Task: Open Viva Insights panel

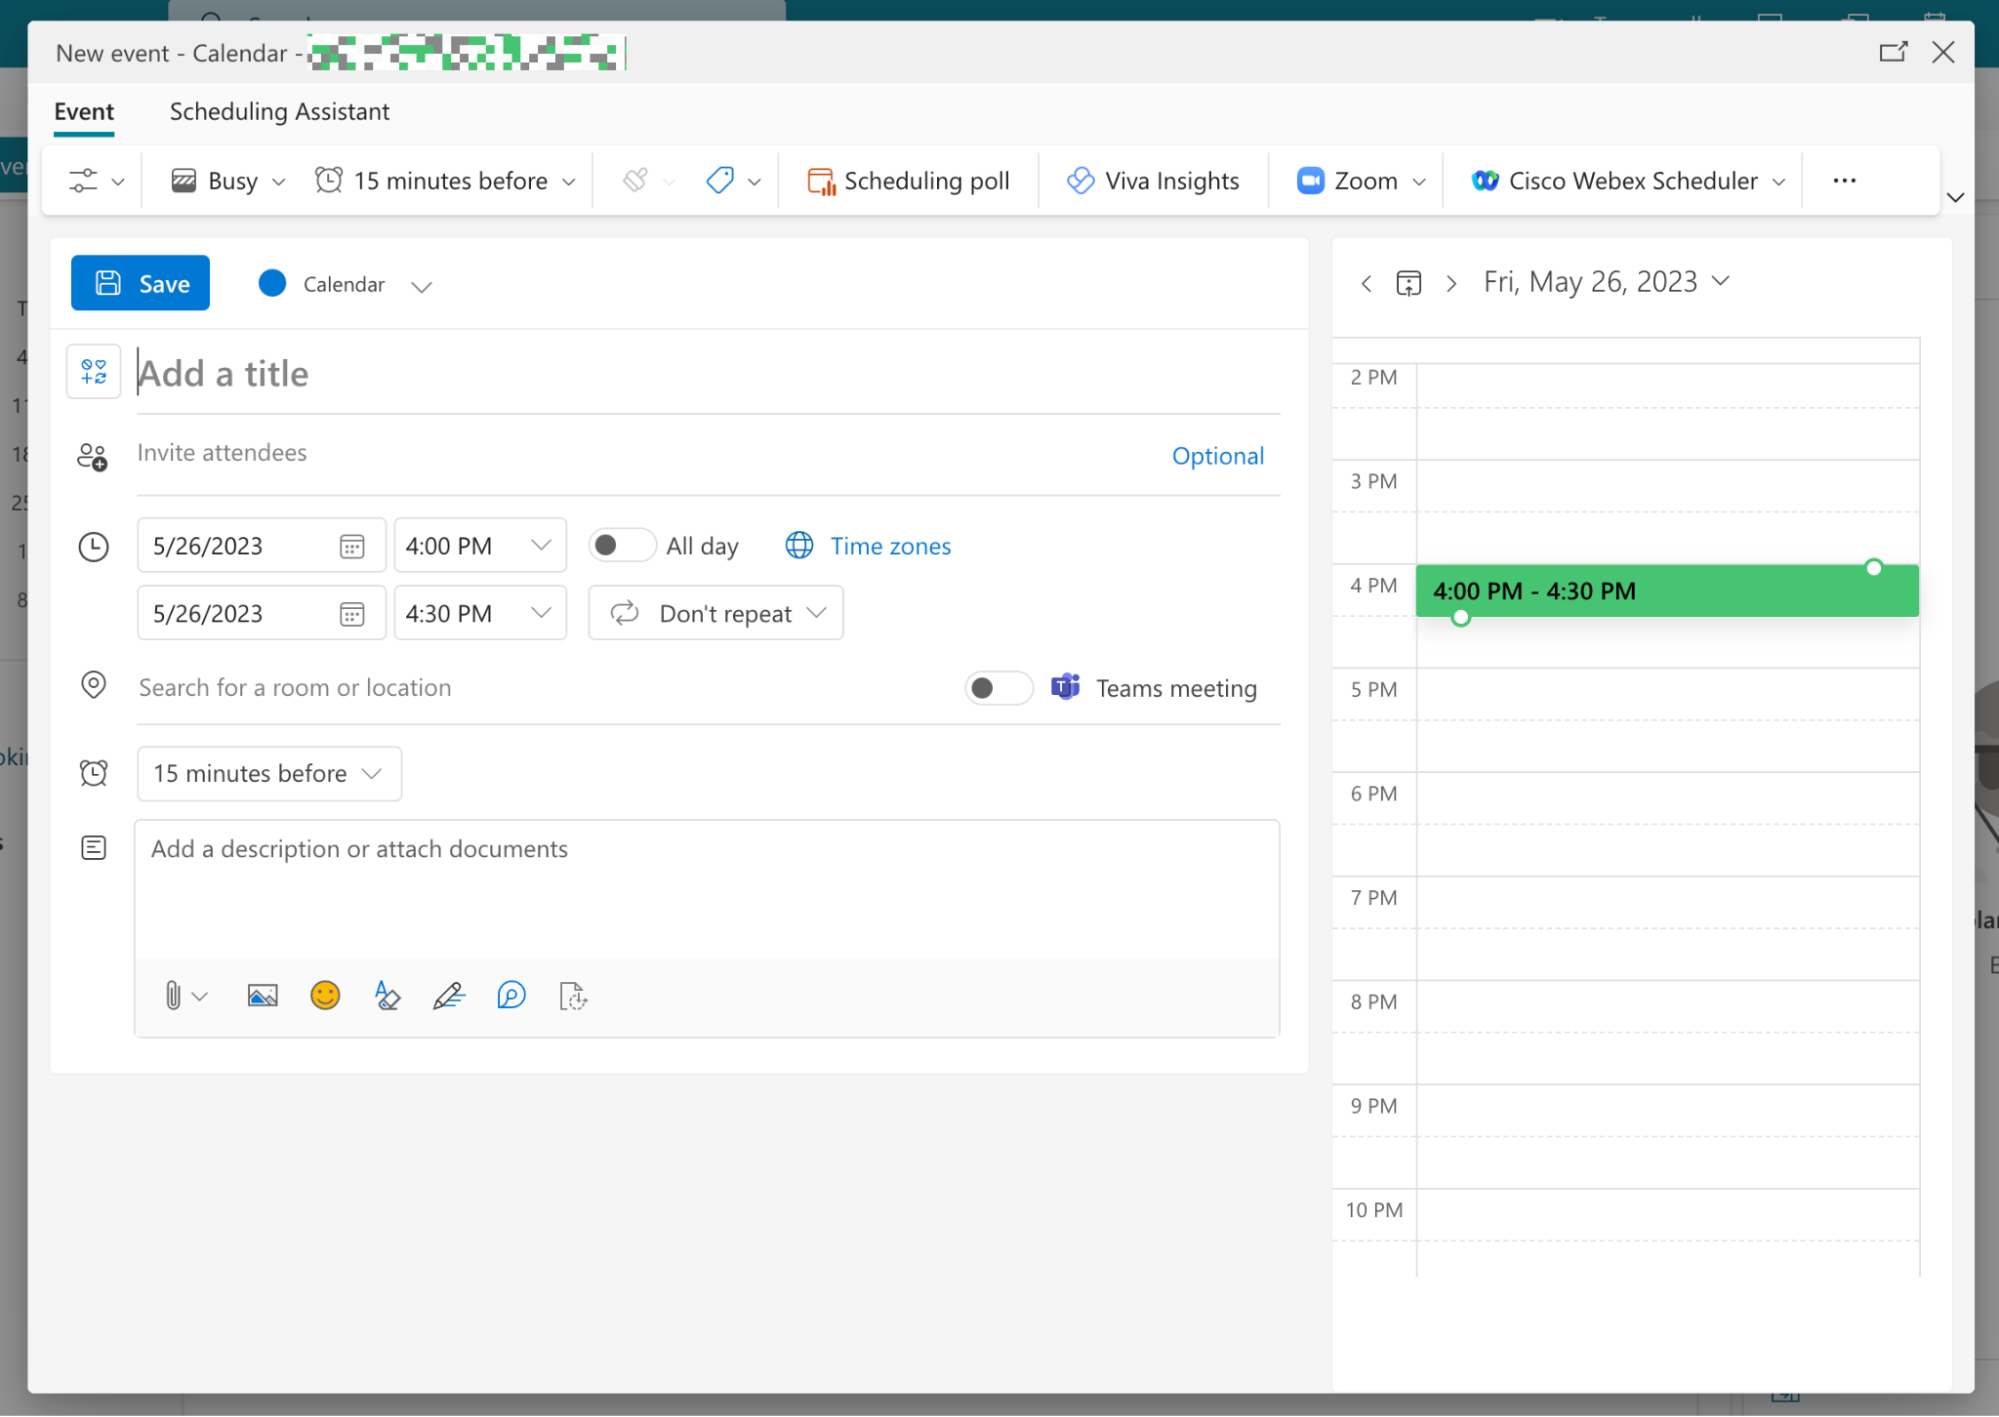Action: tap(1151, 179)
